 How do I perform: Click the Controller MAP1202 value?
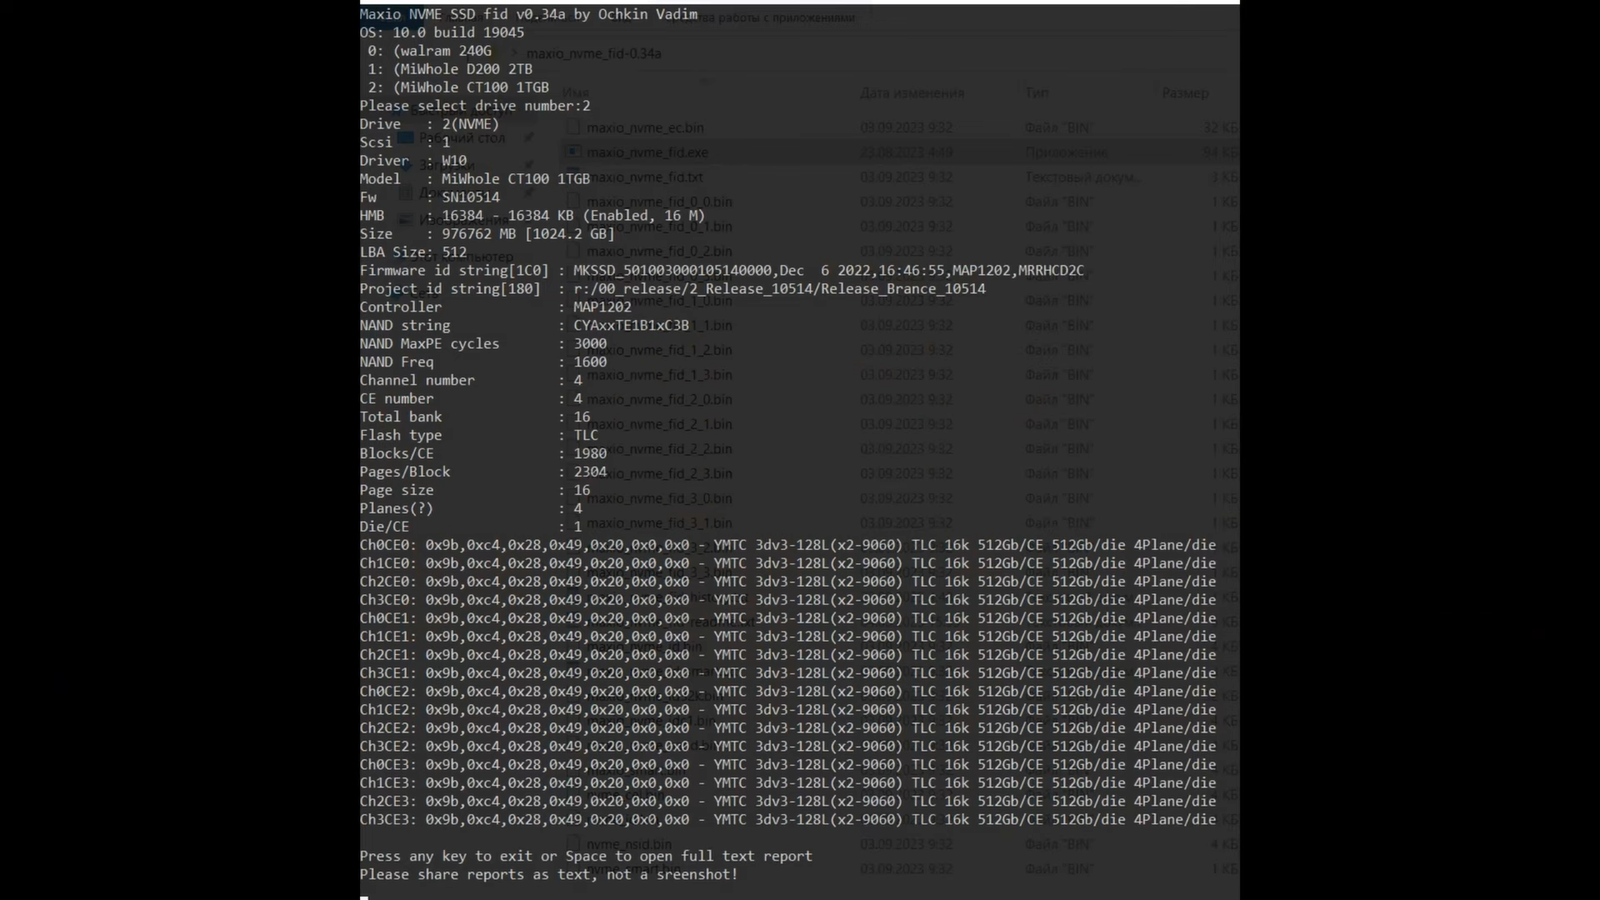pos(602,307)
